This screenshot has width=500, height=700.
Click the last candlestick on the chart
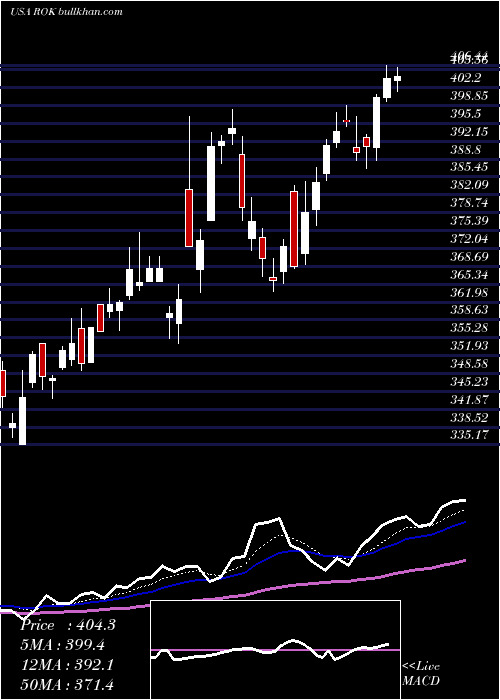(x=397, y=79)
